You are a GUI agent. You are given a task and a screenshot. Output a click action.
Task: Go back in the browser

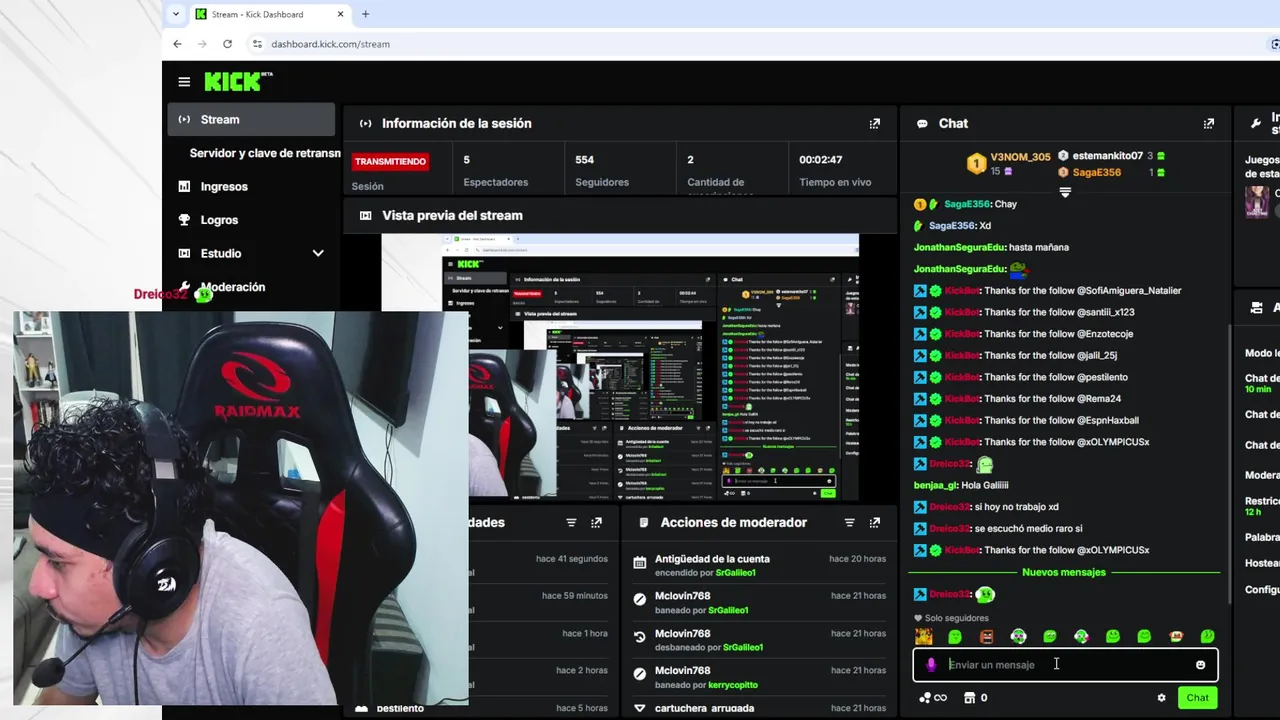(x=177, y=44)
